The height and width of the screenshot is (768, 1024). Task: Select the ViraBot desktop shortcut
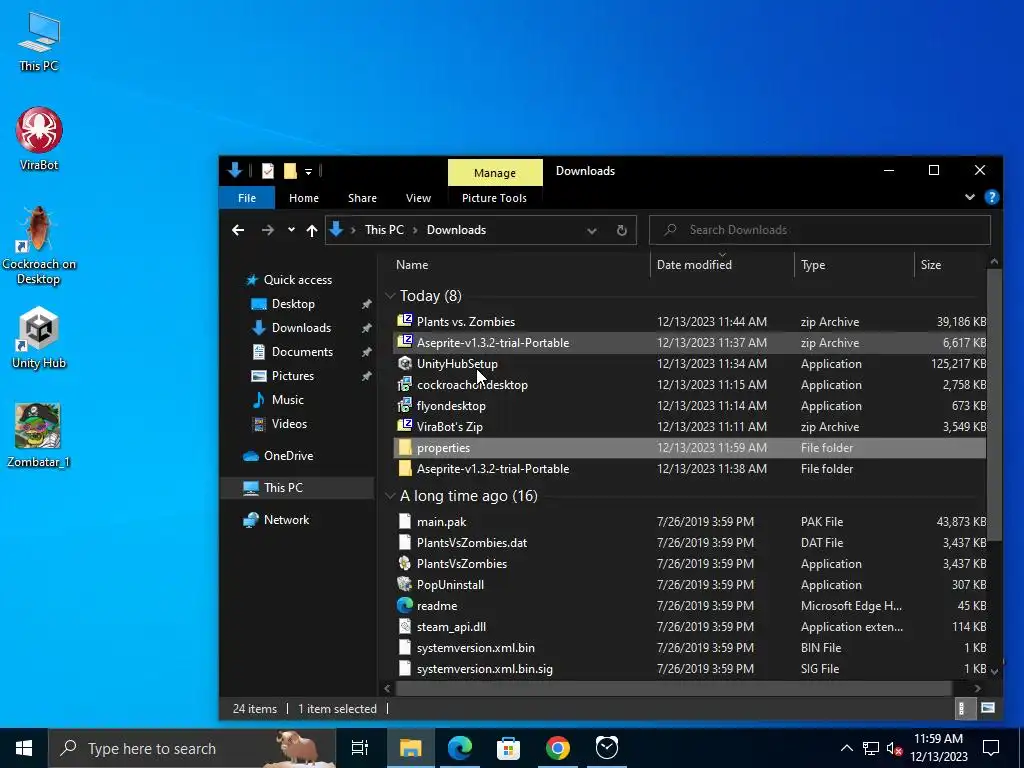[39, 138]
